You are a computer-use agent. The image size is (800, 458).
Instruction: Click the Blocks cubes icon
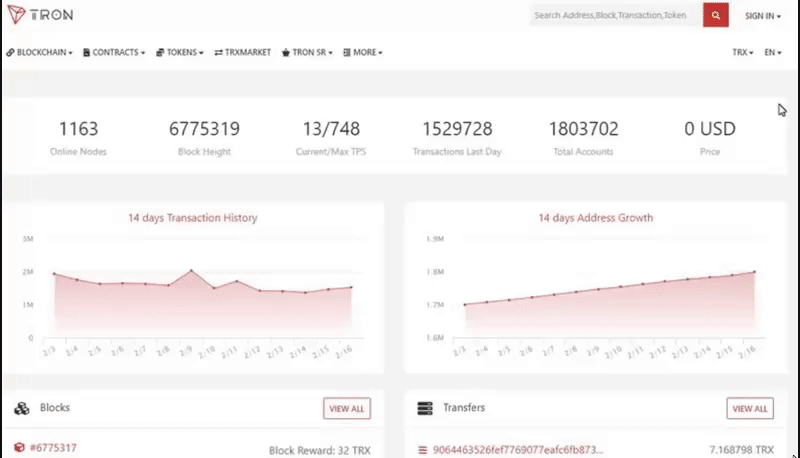(22, 408)
